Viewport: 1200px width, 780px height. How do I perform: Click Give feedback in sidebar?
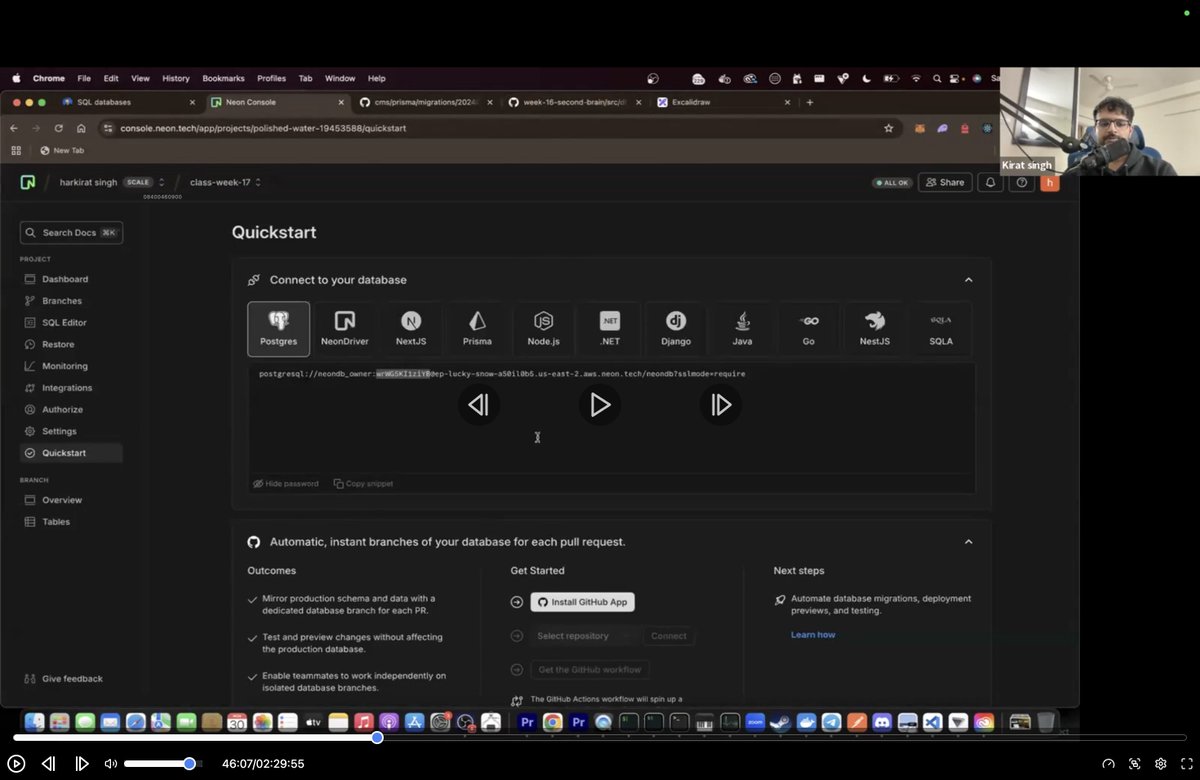coord(64,679)
